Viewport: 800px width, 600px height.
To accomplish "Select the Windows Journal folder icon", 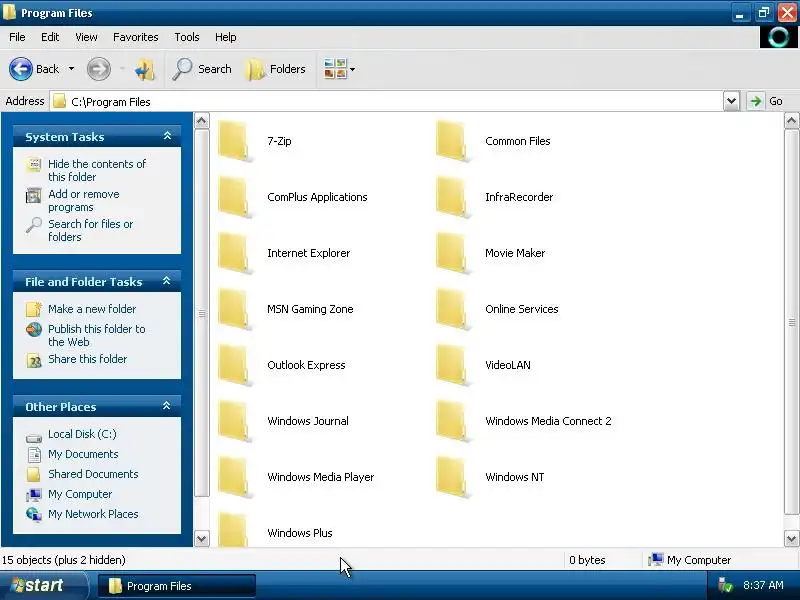I will (x=235, y=421).
